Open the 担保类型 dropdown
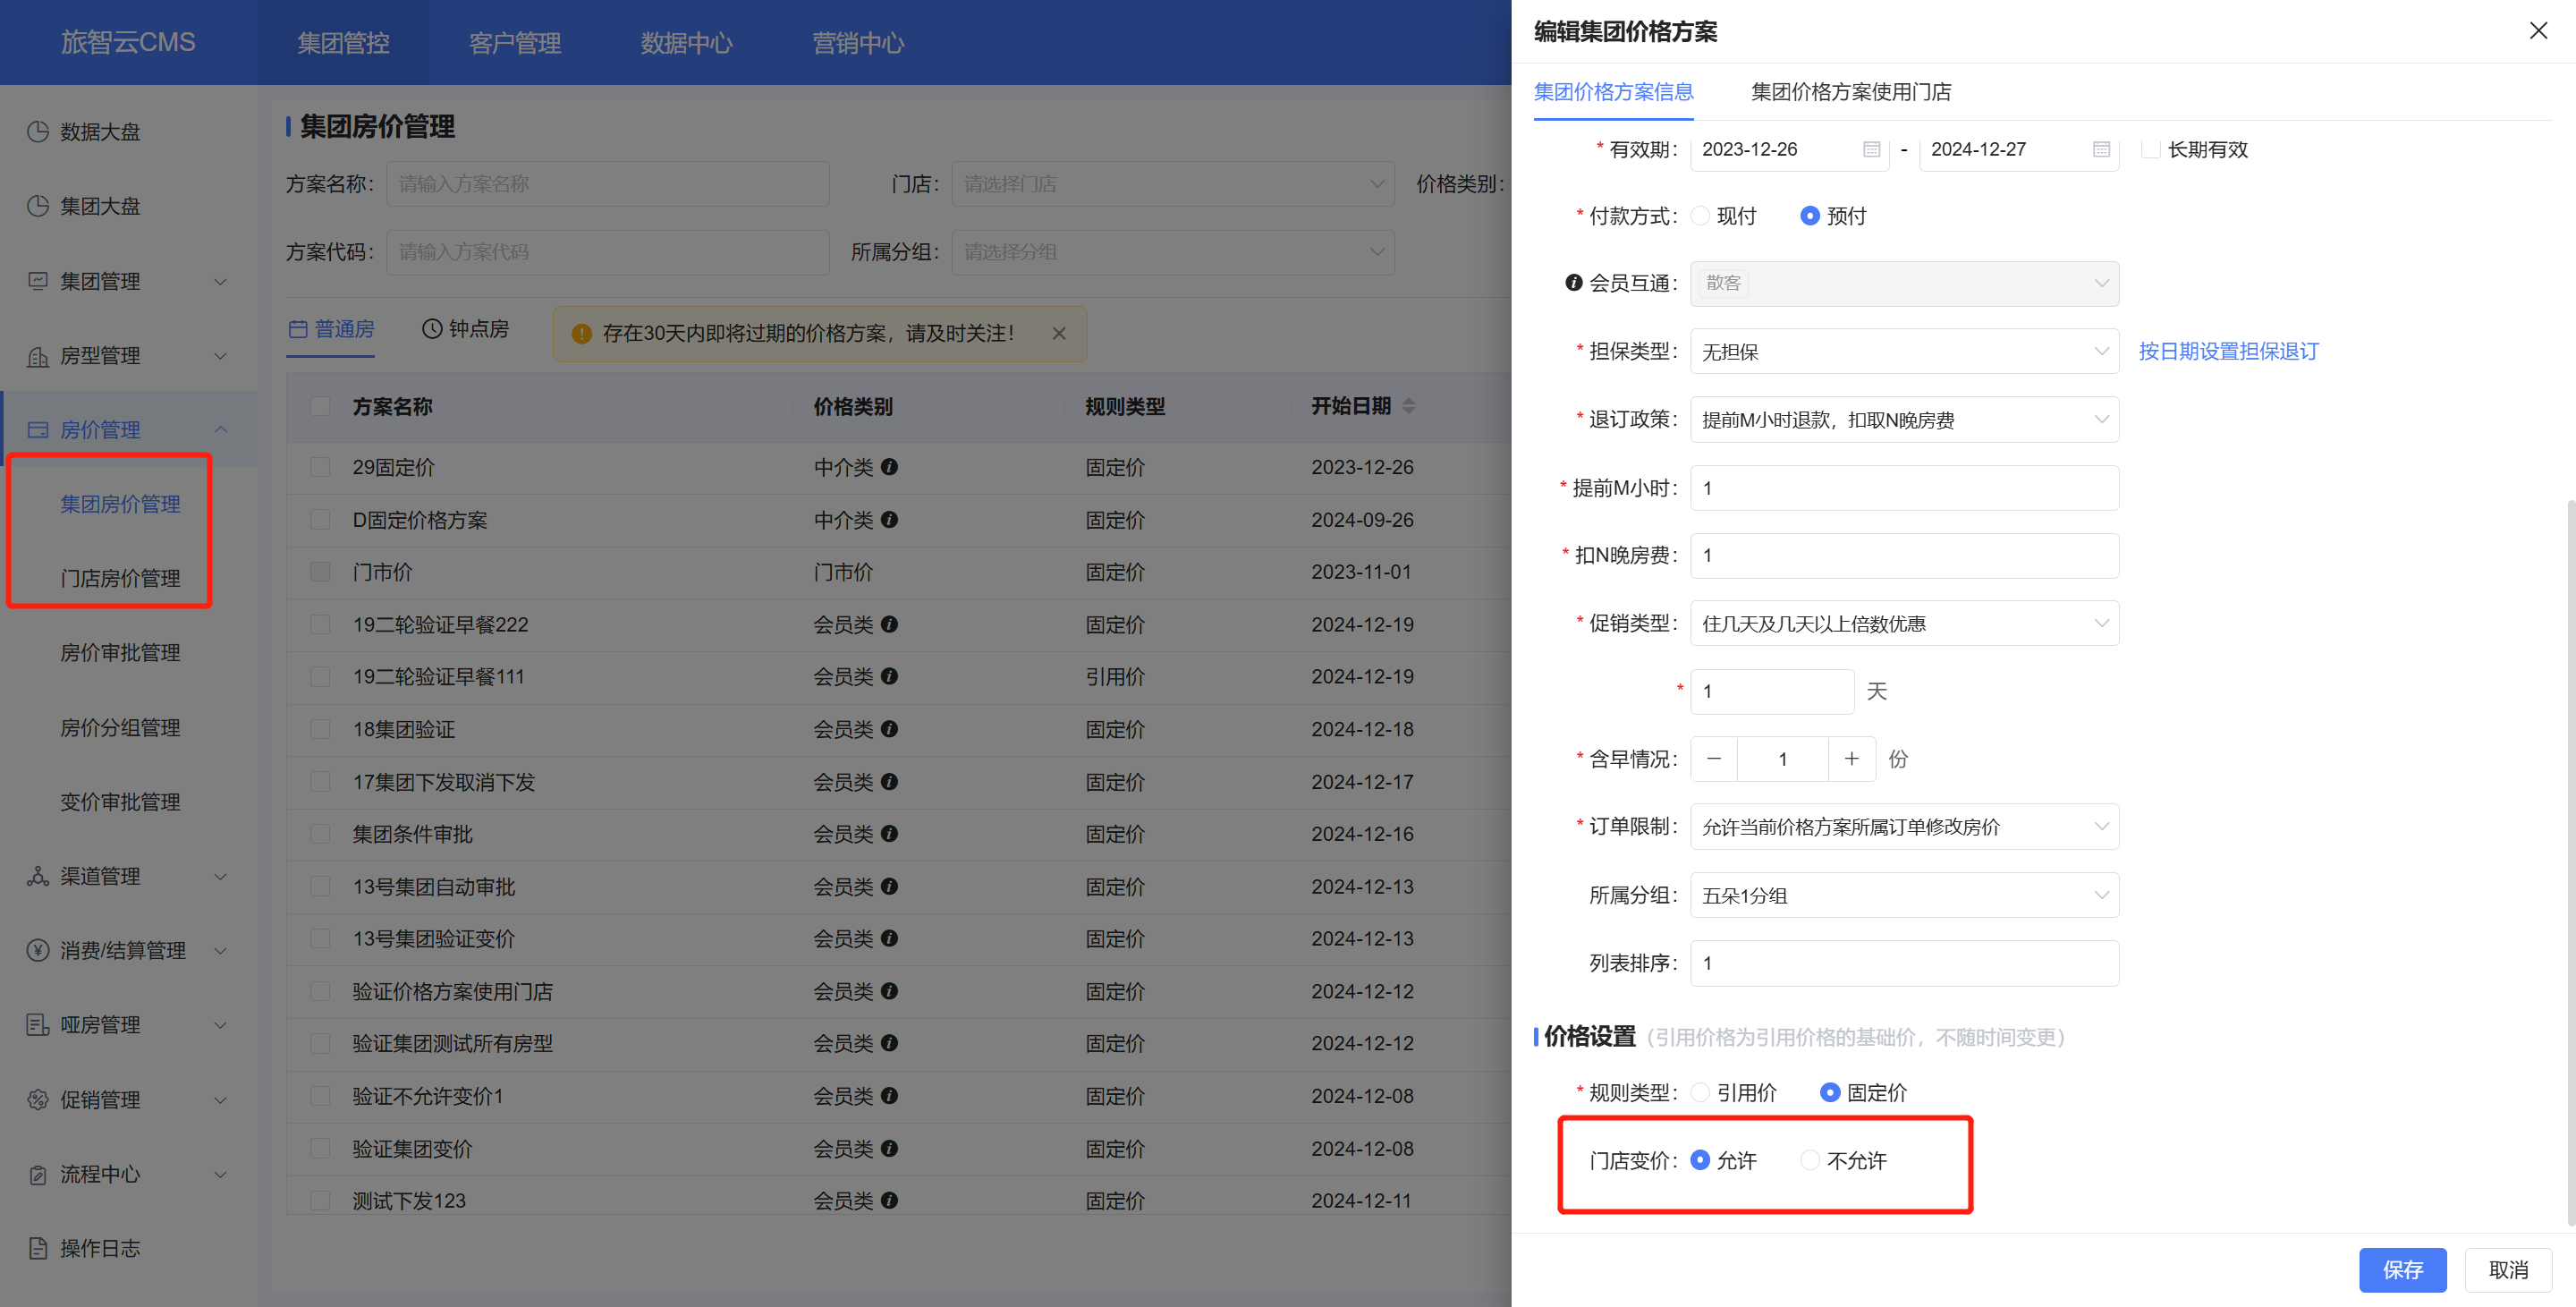Screen dimensions: 2576x1307 [x=1904, y=352]
